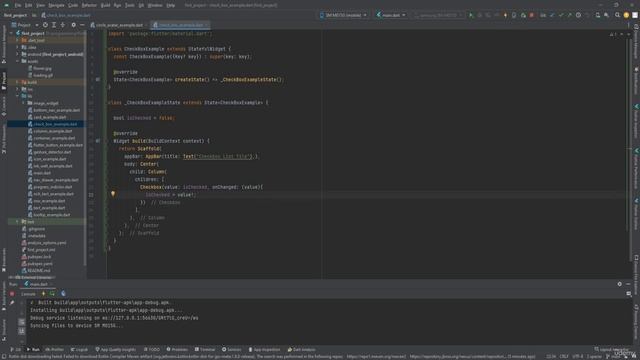
Task: Collapse the assets folder
Action: point(18,61)
